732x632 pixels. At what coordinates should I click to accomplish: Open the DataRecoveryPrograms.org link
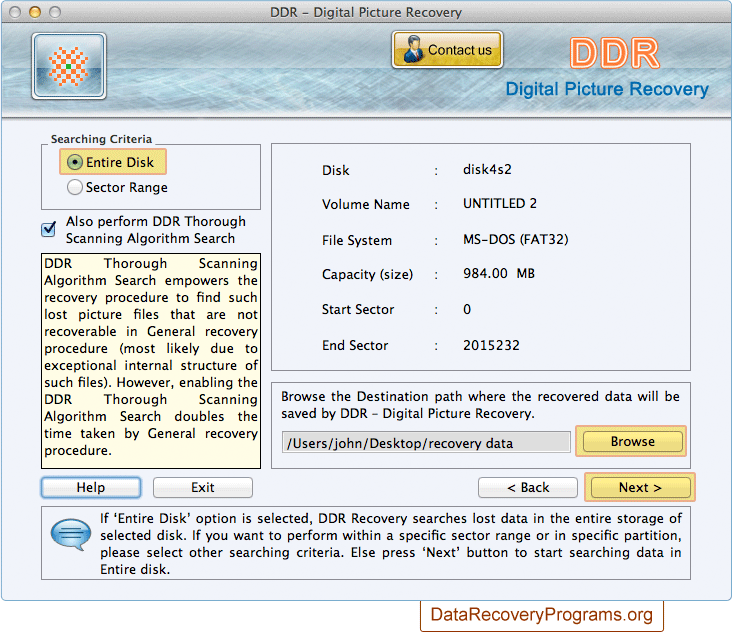point(541,614)
